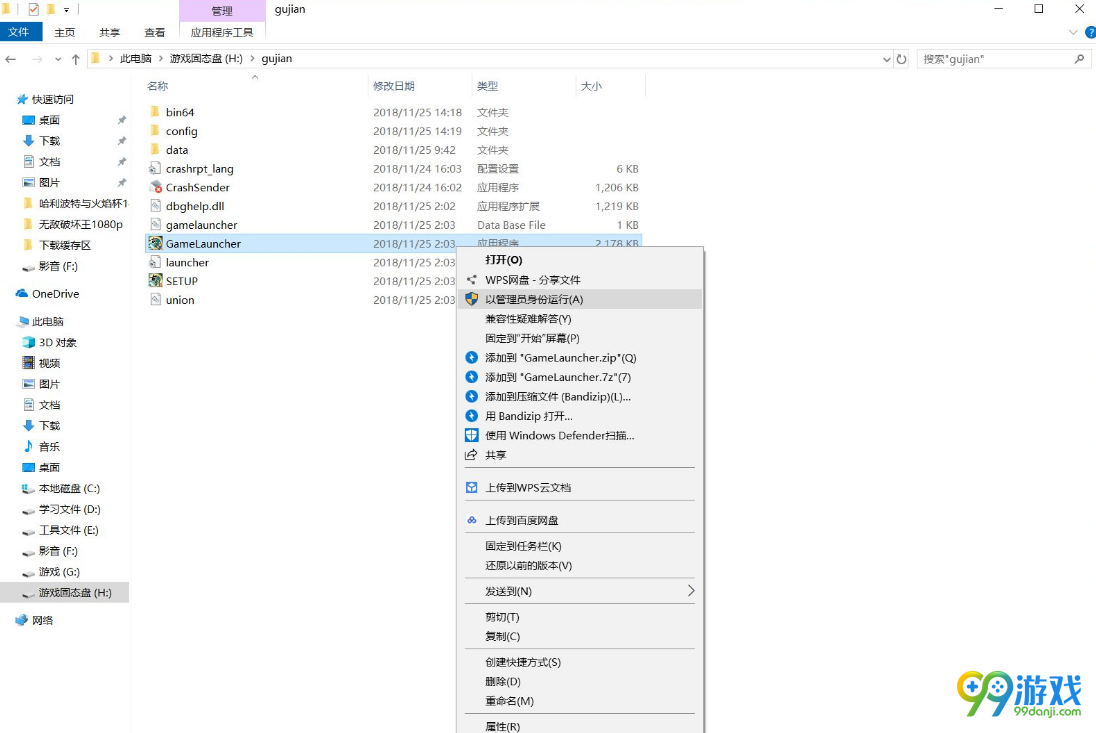Click the launcher config file icon

click(155, 262)
